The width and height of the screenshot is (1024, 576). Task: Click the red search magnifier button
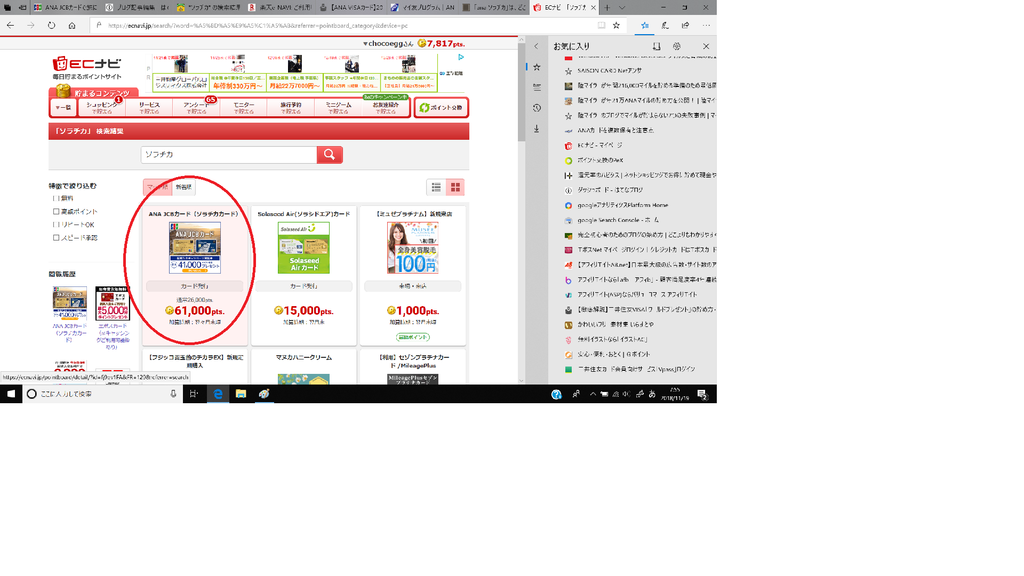coord(329,155)
